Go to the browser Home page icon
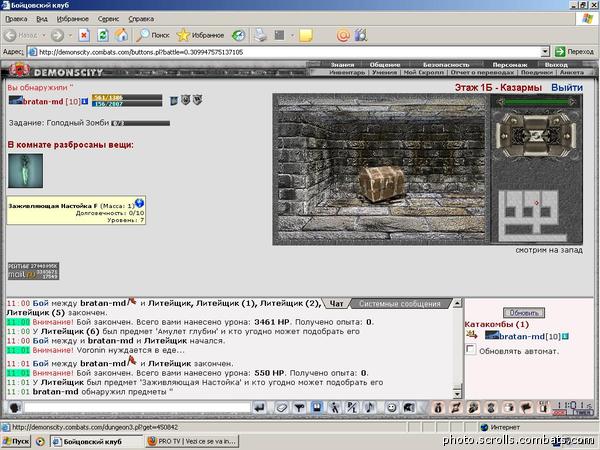Image resolution: width=600 pixels, height=450 pixels. coord(121,35)
